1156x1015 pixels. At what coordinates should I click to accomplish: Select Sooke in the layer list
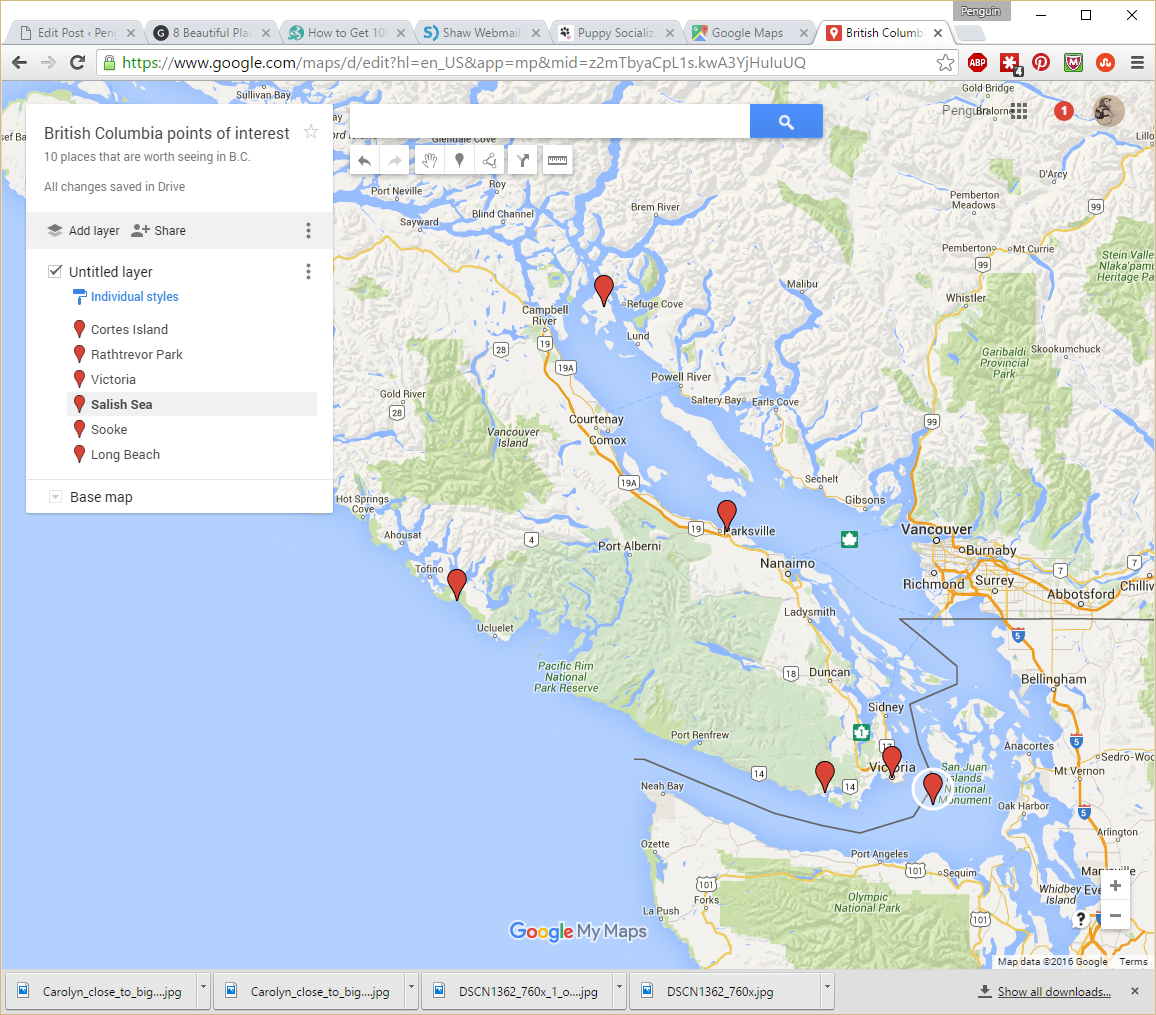click(x=109, y=430)
